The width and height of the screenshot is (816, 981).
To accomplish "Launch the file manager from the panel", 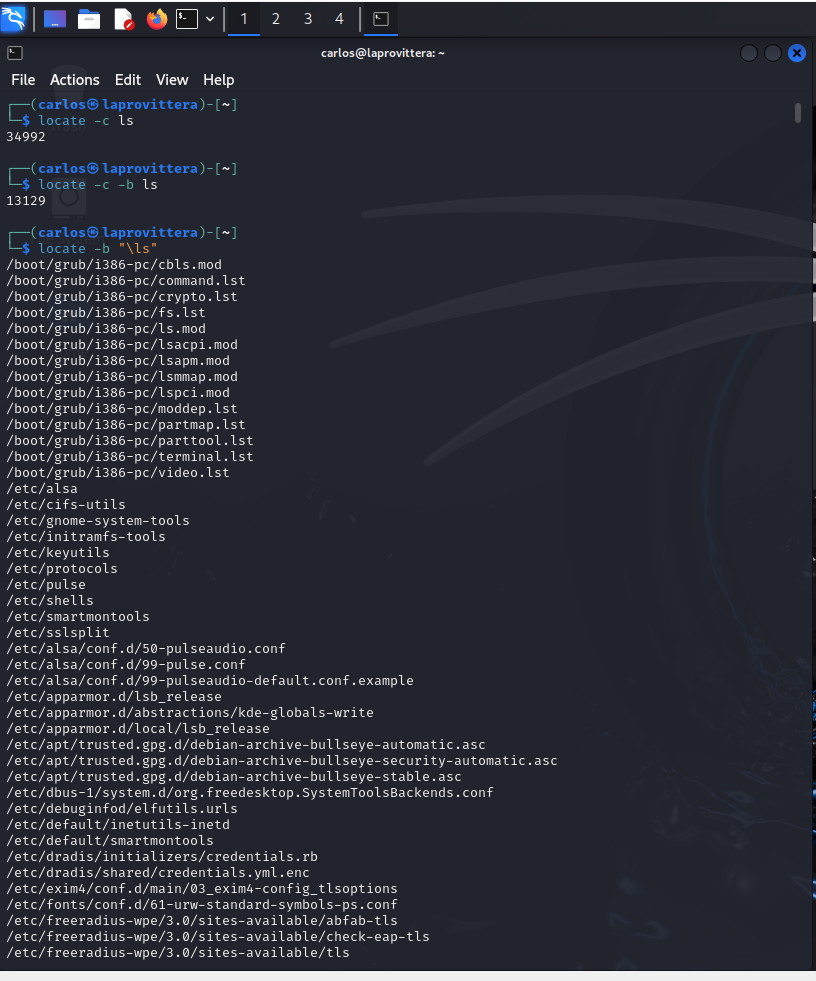I will [x=89, y=19].
